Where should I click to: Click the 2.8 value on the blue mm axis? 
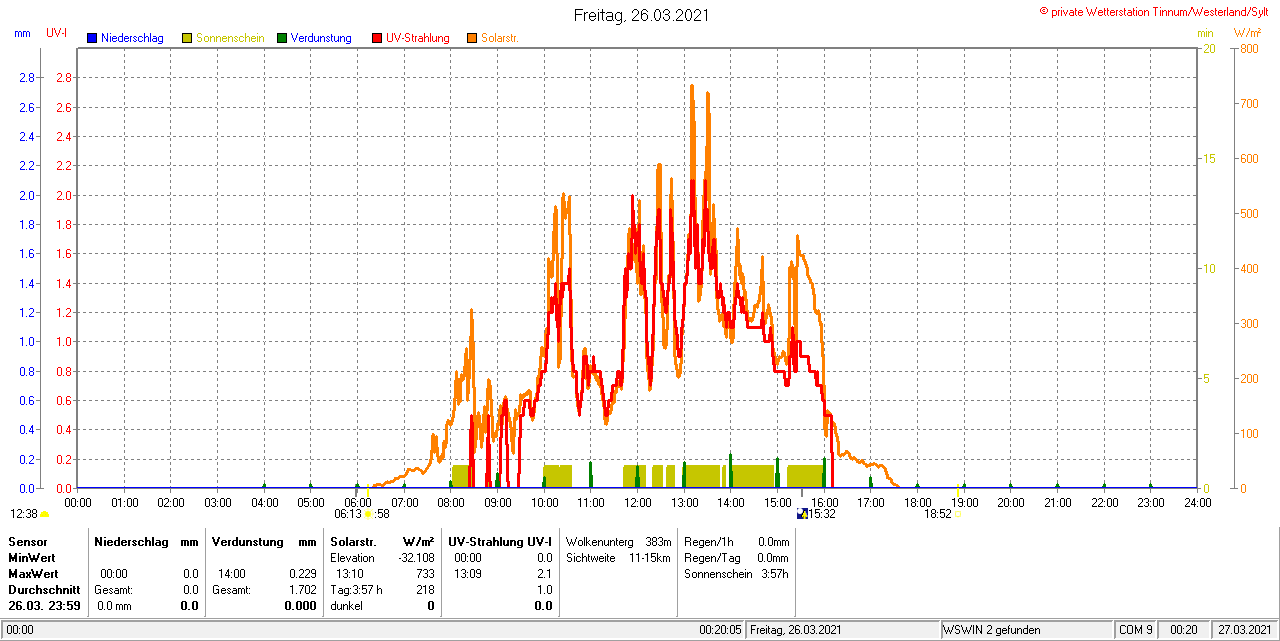[x=26, y=78]
